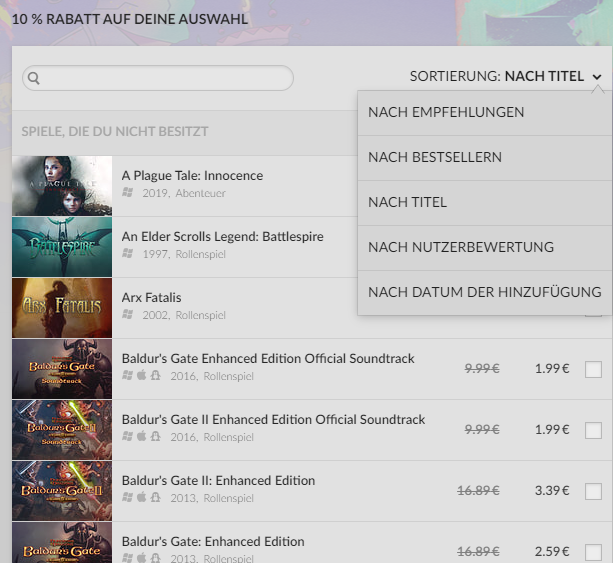The width and height of the screenshot is (613, 563).
Task: Click Apple icon under Baldur's Gate II Soundtrack
Action: coord(142,436)
